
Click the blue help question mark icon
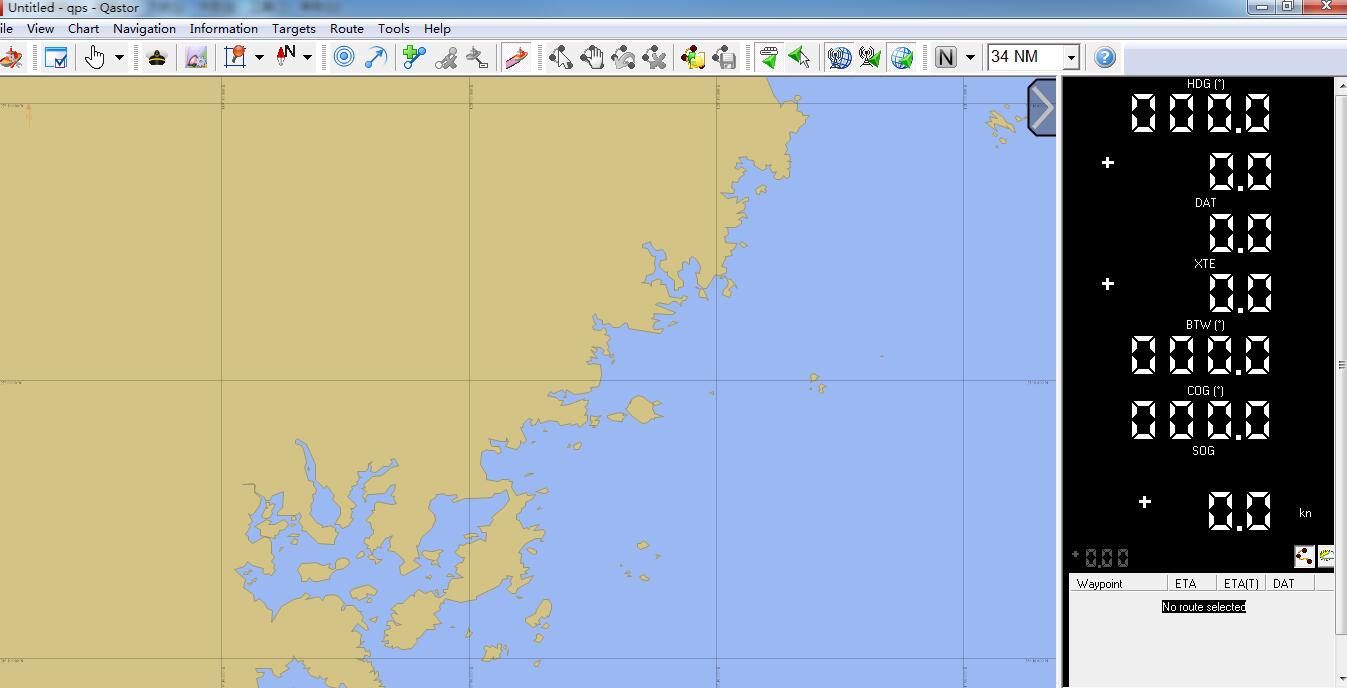[1104, 57]
